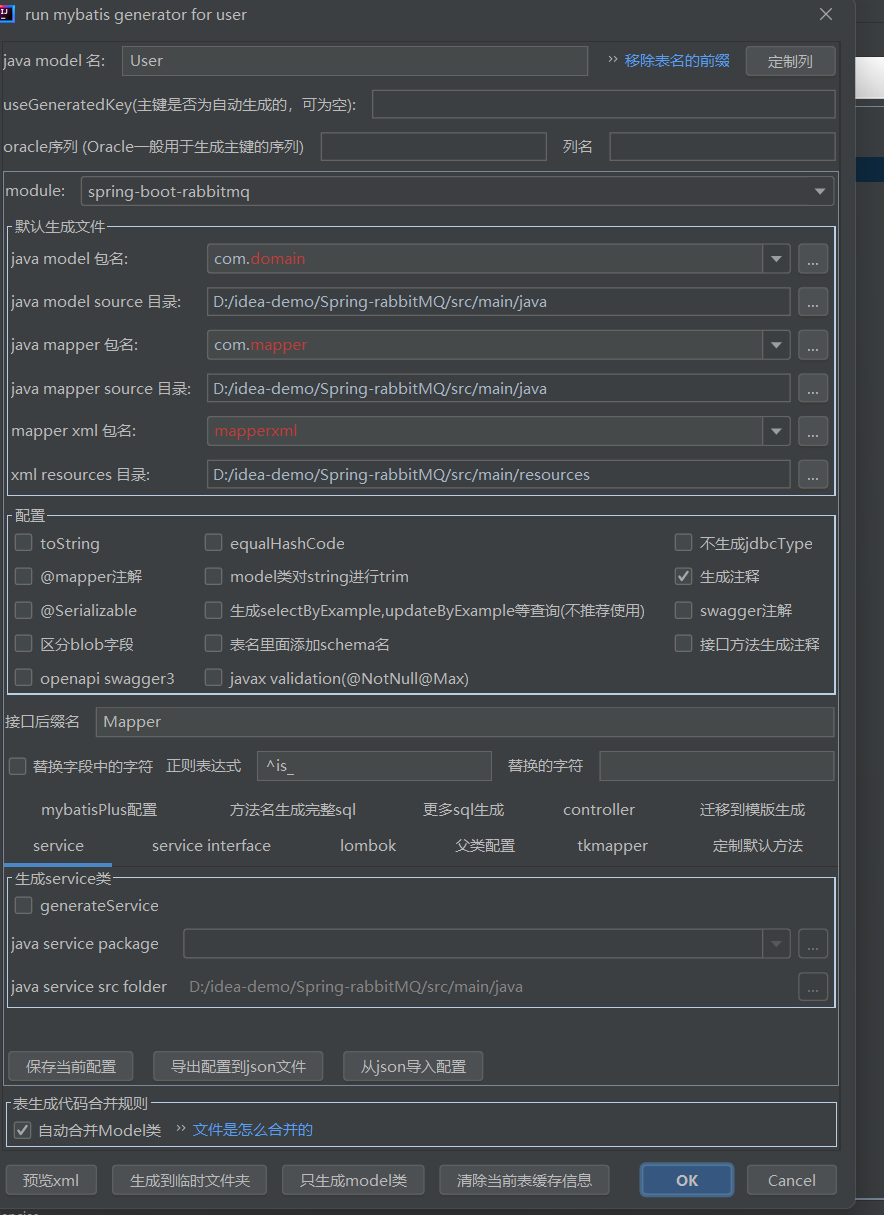Toggle 替换字段中的字符 checkbox
Image resolution: width=884 pixels, height=1215 pixels.
17,766
